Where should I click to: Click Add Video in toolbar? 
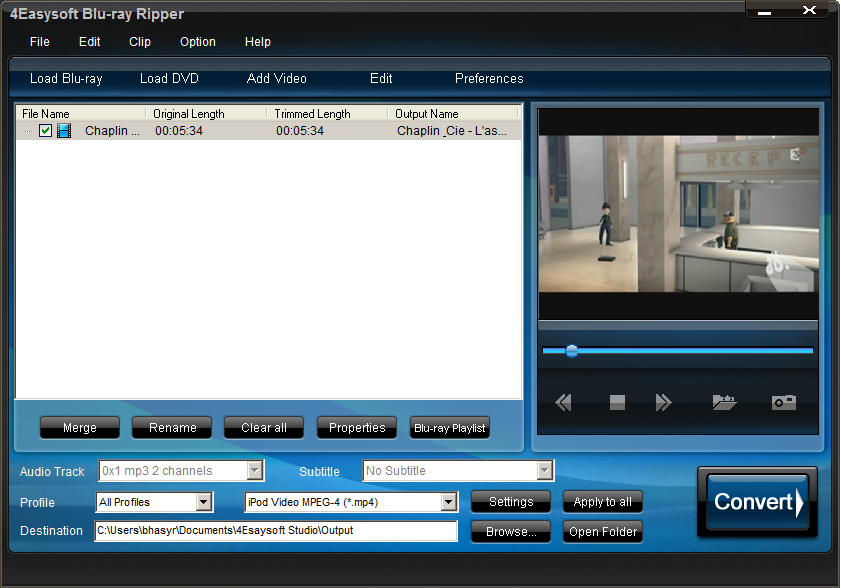[277, 78]
